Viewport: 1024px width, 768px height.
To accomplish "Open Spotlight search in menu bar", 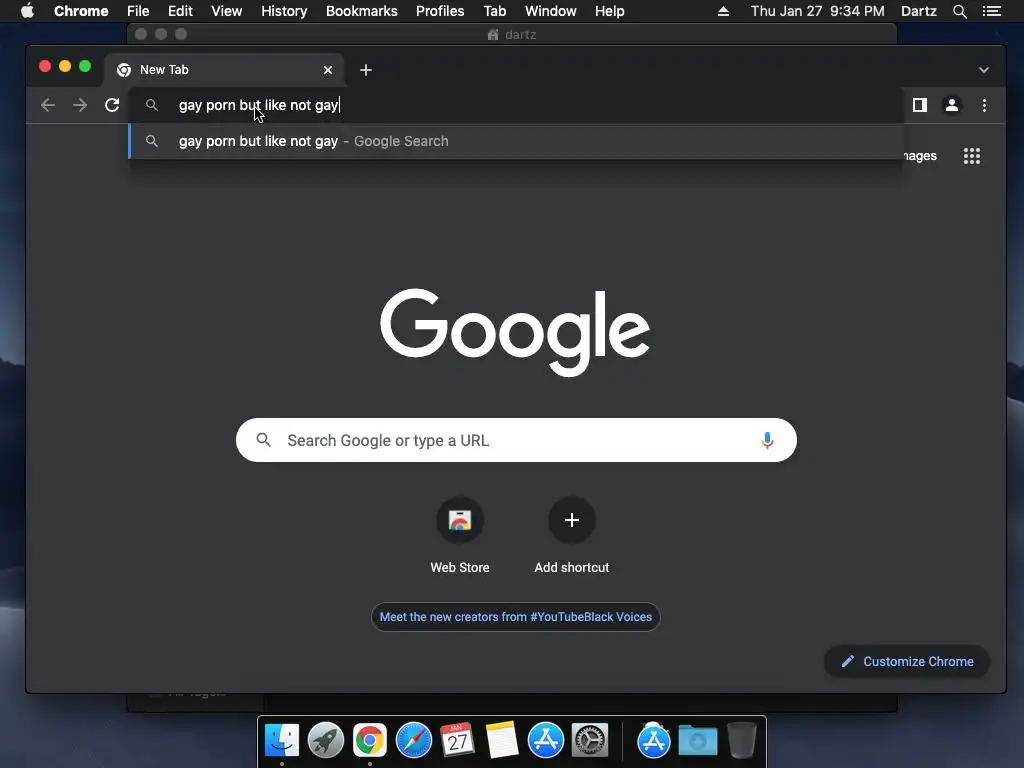I will tap(959, 11).
